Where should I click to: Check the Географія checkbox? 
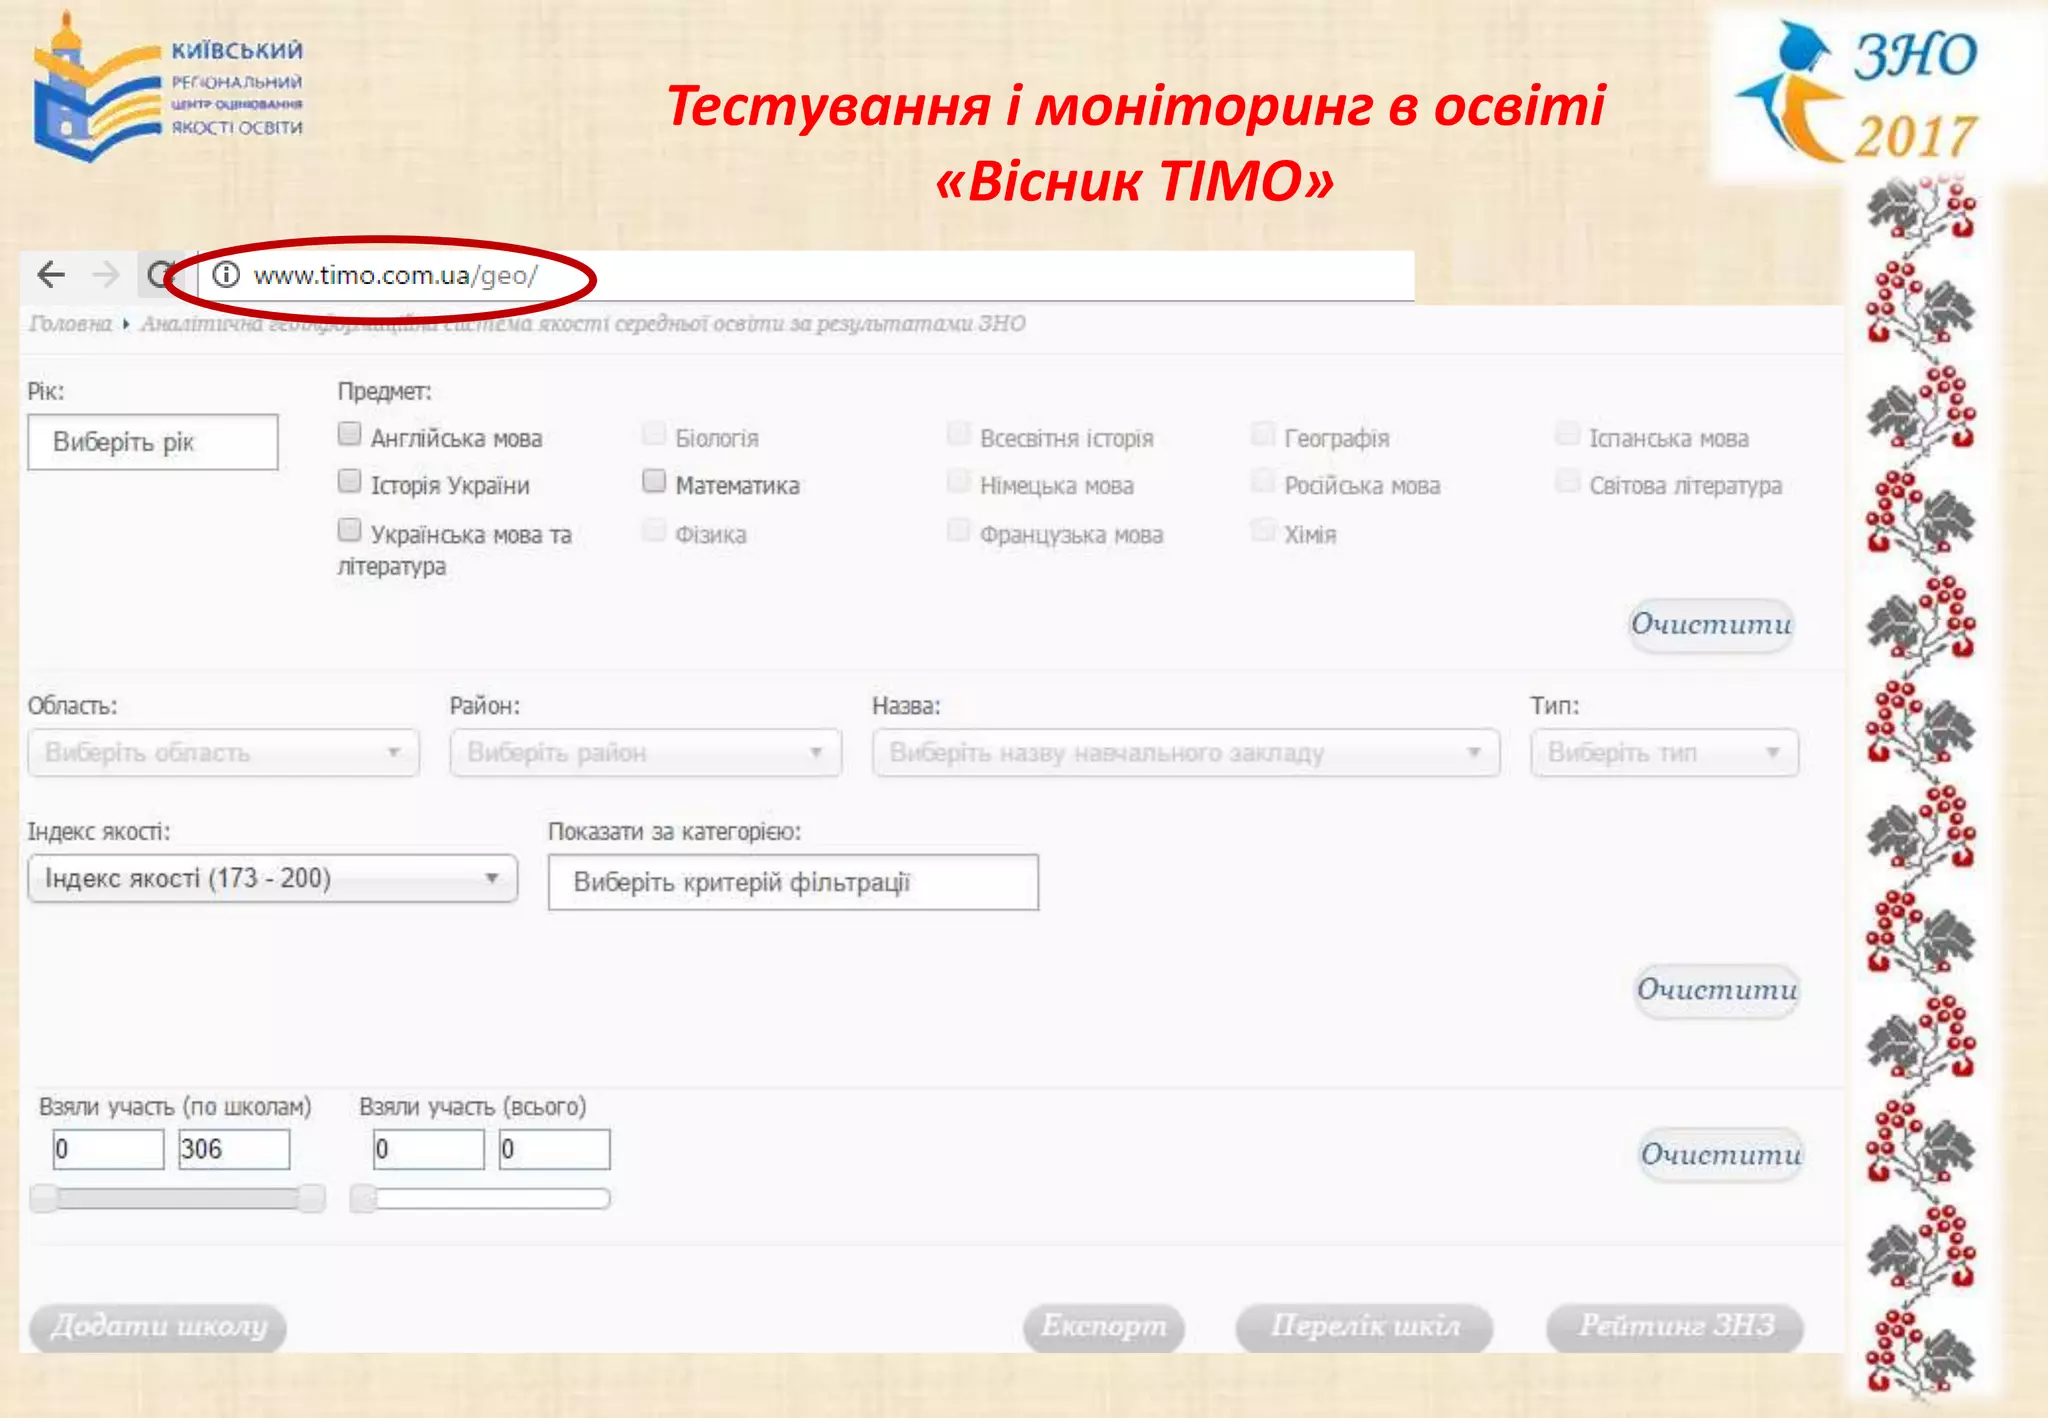(x=1263, y=433)
